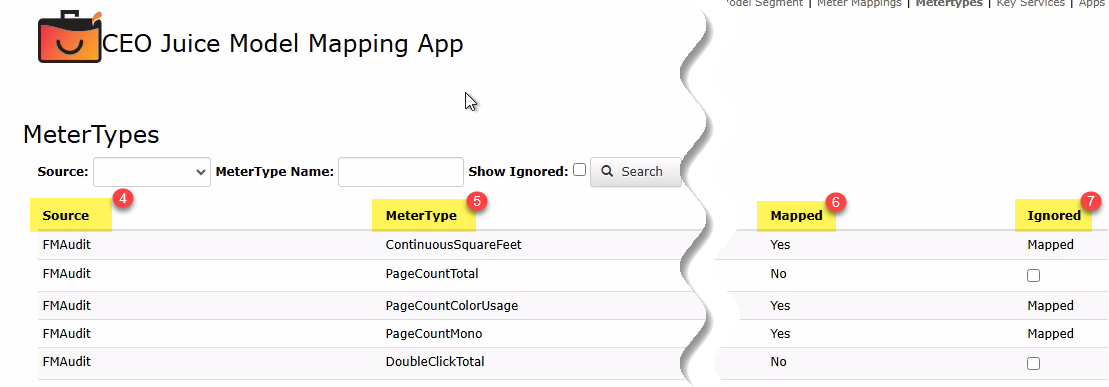The image size is (1109, 387).
Task: Toggle the Show Ignored checkbox
Action: [x=579, y=170]
